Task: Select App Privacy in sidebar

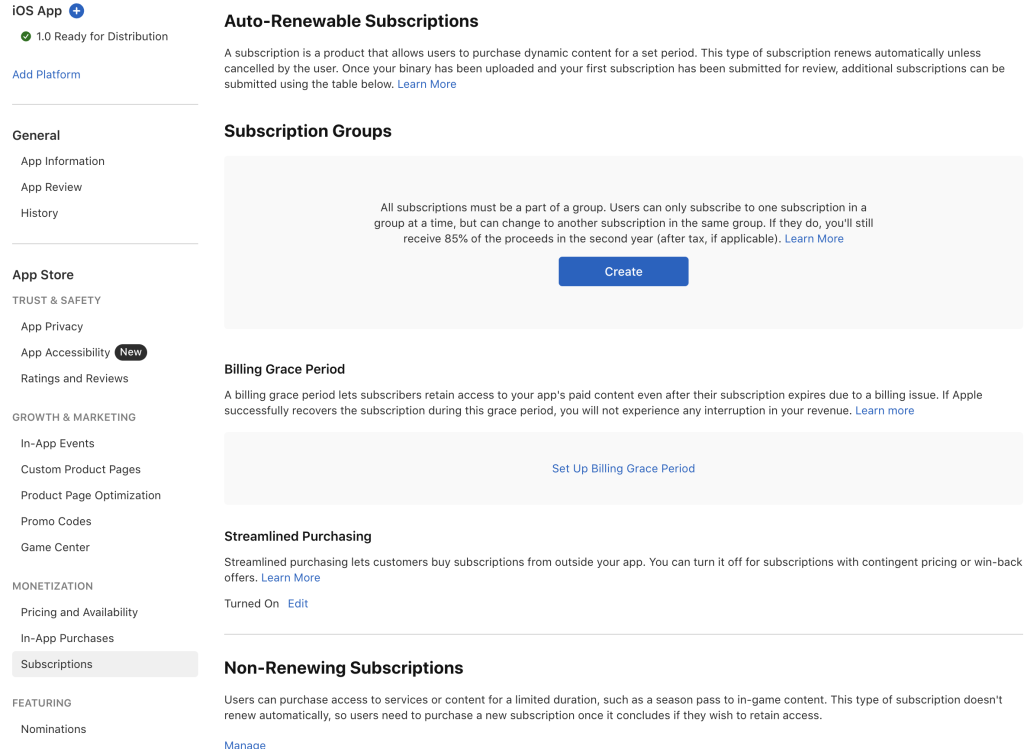Action: [52, 327]
